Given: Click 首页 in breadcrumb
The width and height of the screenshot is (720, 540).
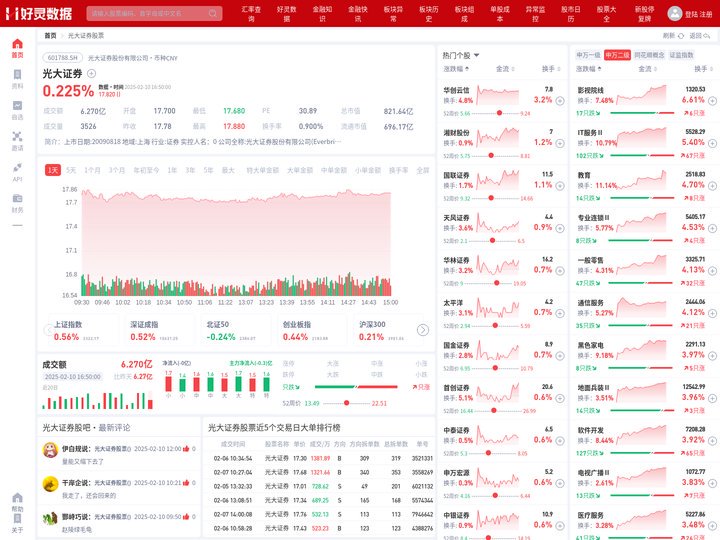Looking at the screenshot, I should (50, 35).
